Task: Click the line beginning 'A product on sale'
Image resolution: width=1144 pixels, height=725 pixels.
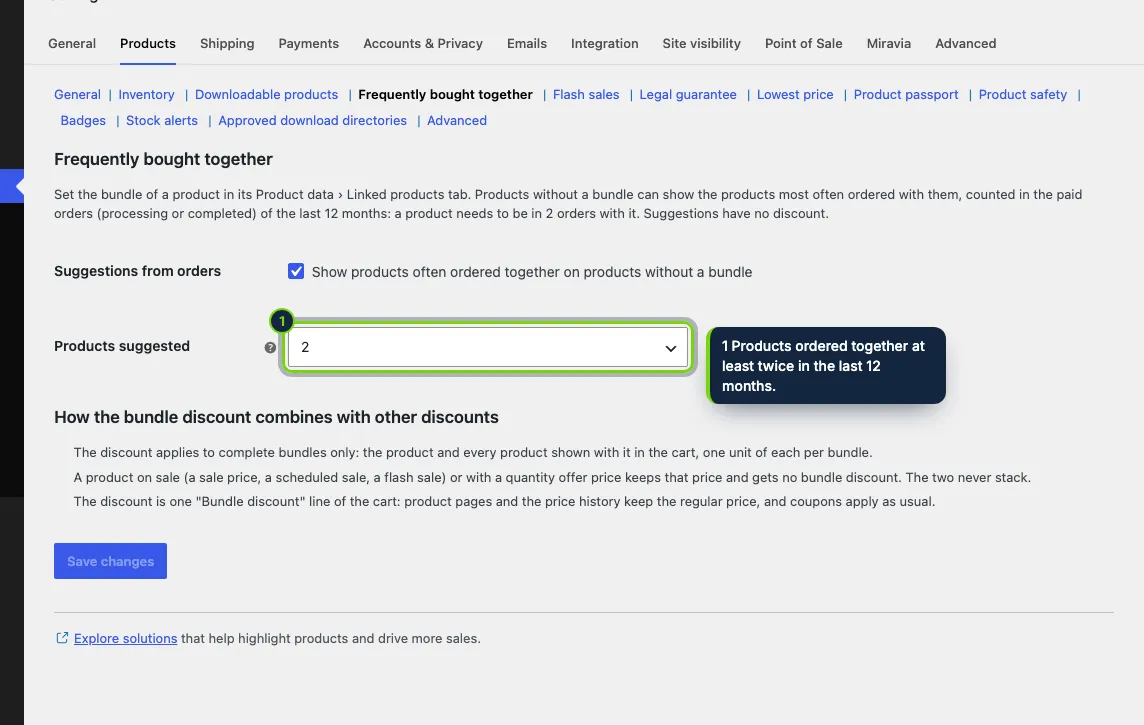Action: click(552, 478)
